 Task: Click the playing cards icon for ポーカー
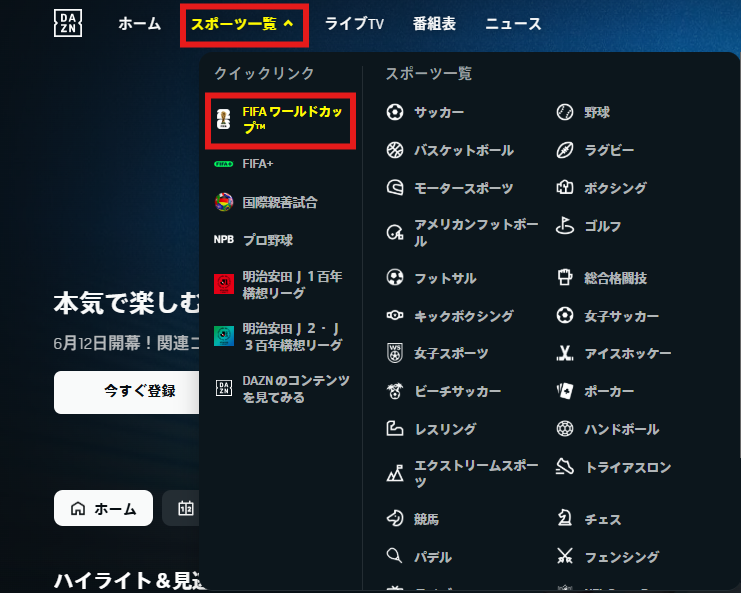tap(565, 391)
